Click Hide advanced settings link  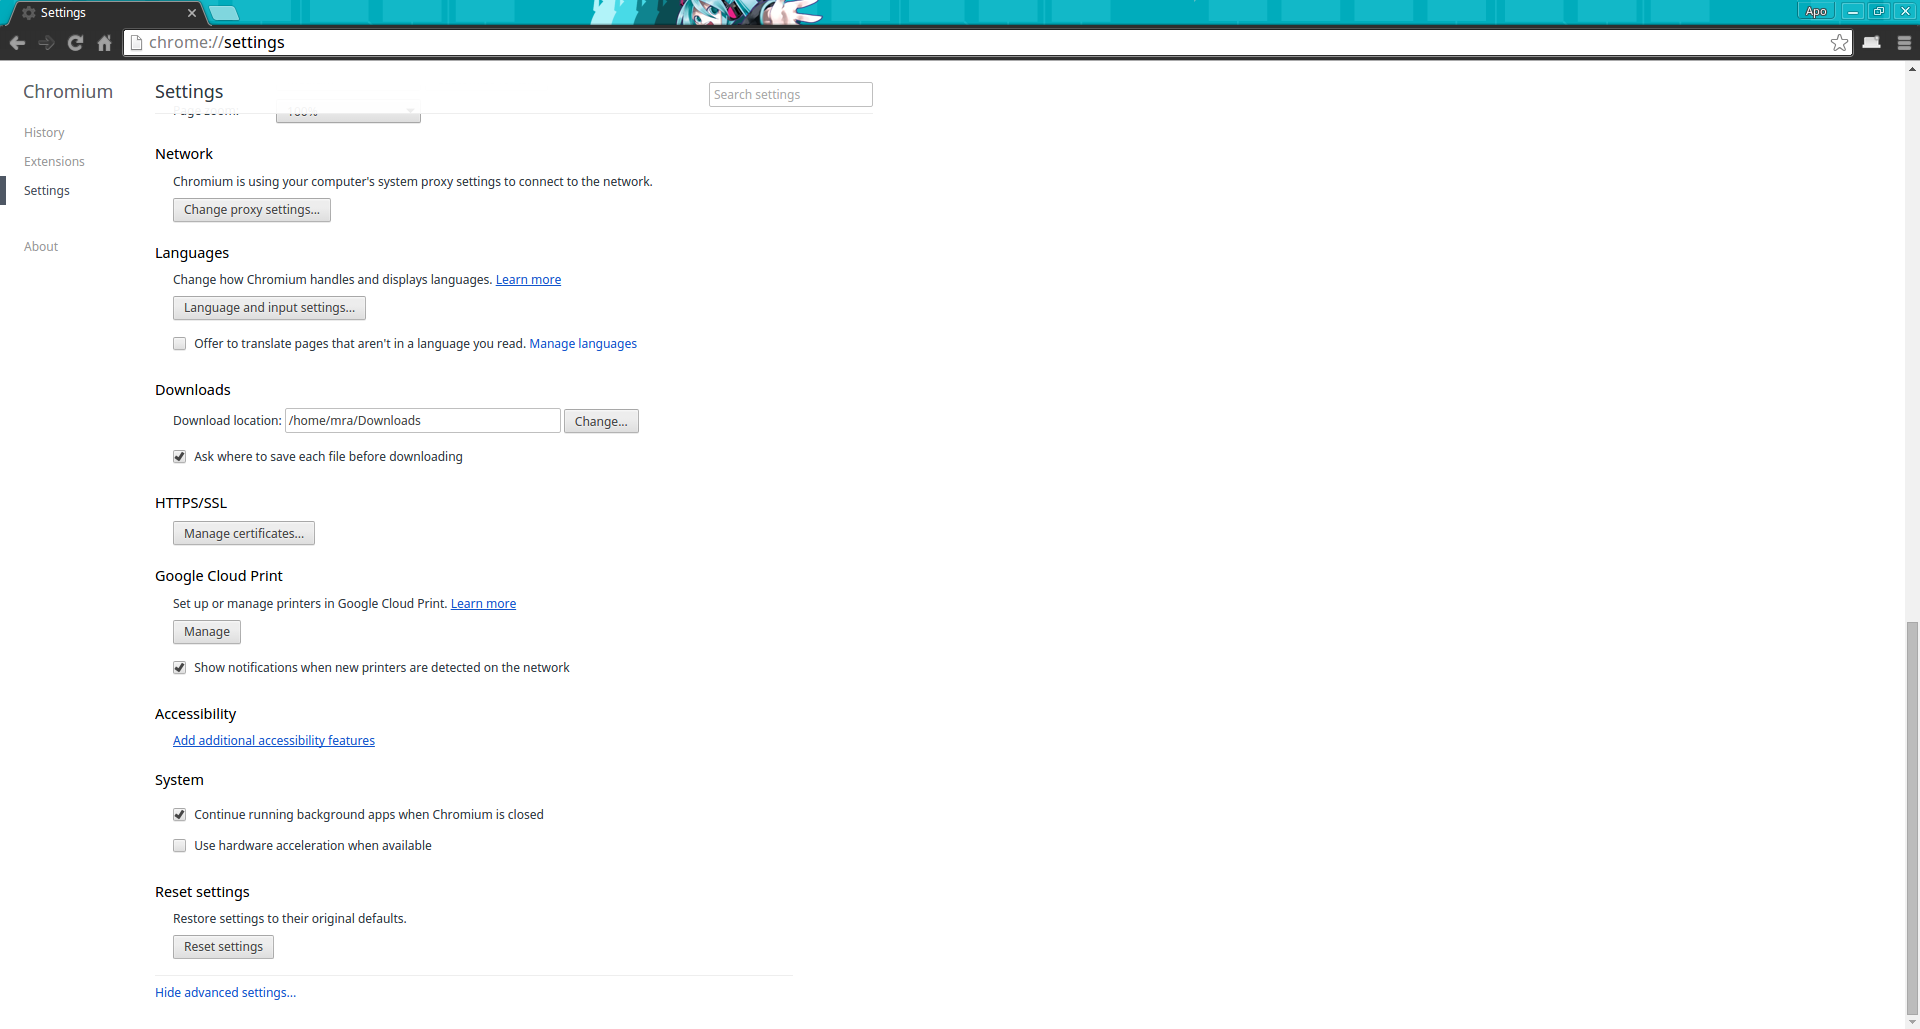point(225,993)
